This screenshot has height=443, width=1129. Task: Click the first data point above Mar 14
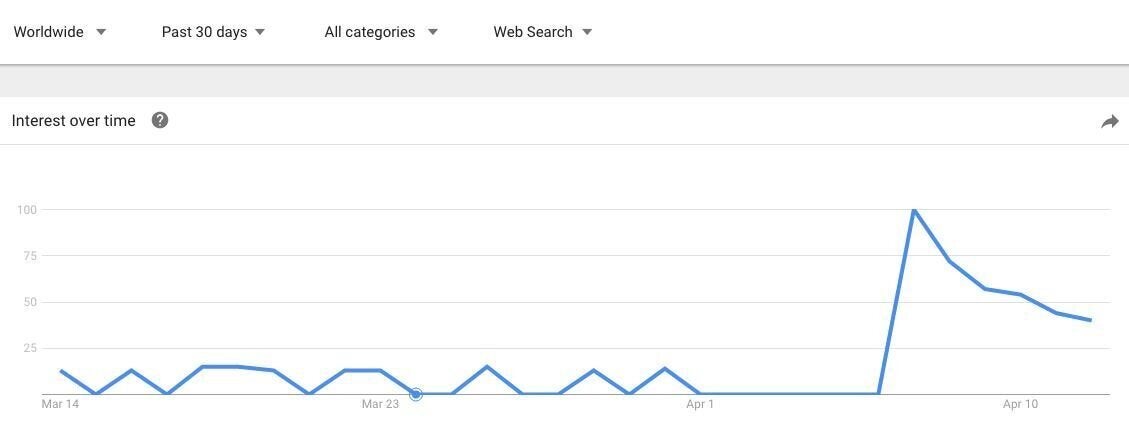pos(61,371)
